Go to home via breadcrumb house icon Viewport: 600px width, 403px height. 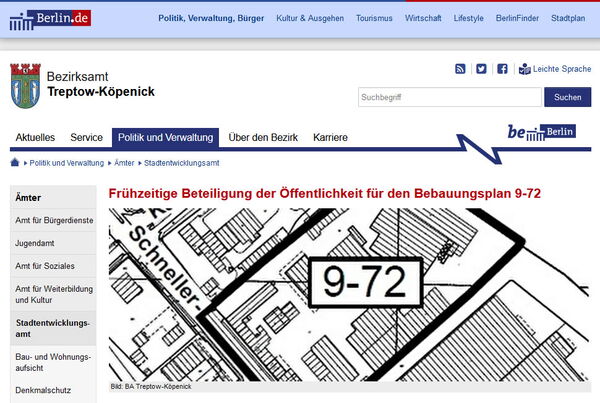coord(15,162)
